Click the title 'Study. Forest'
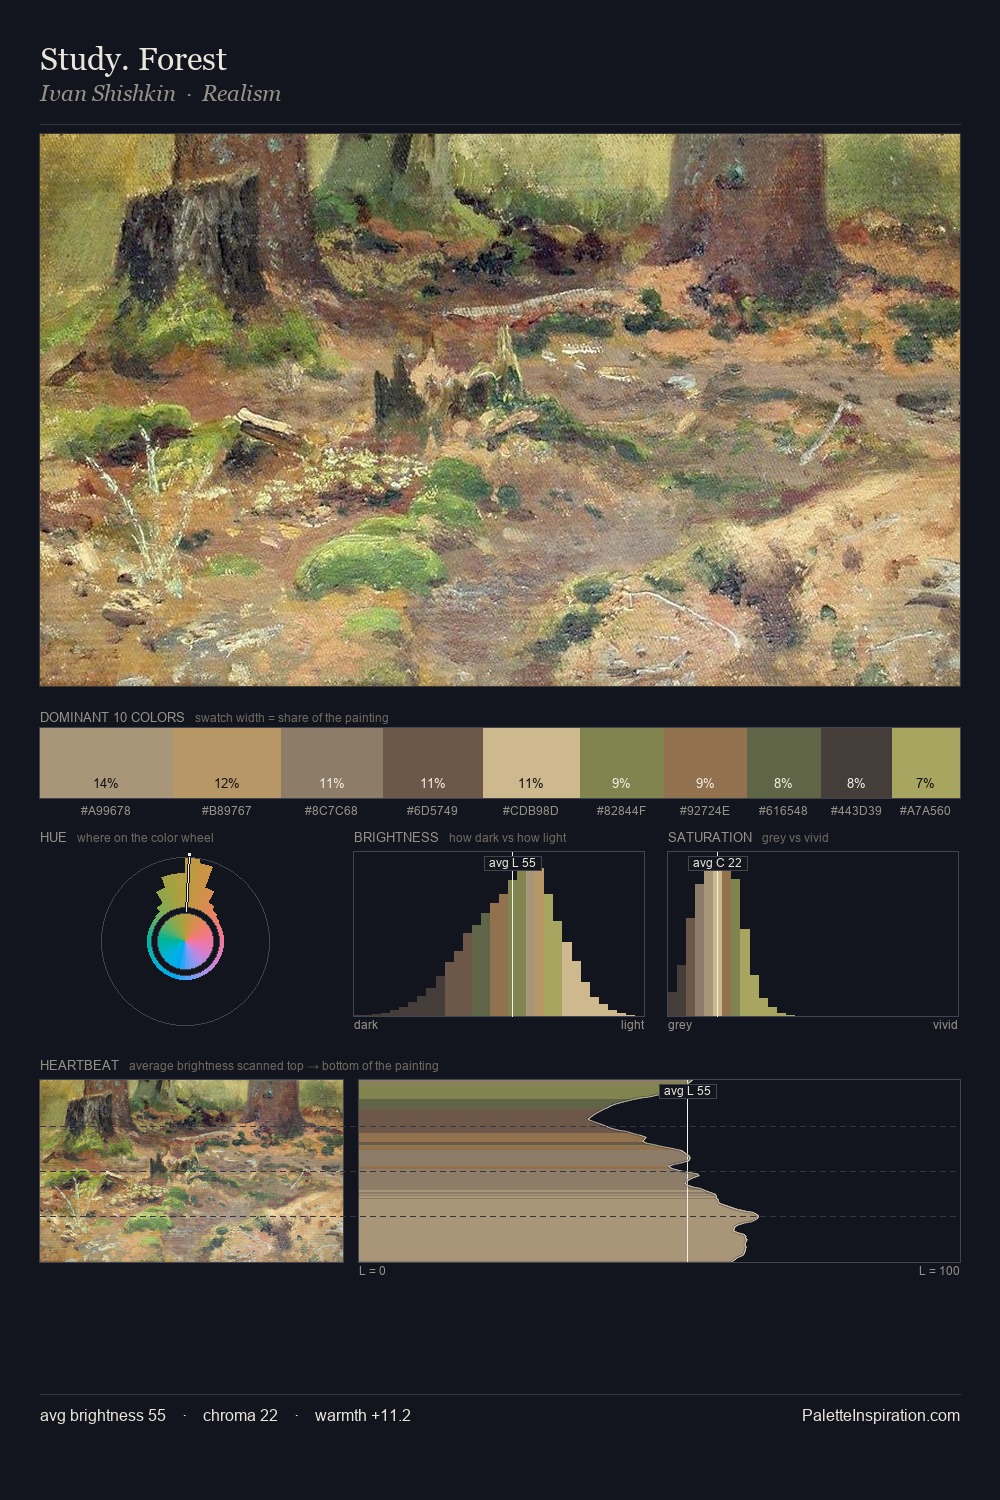Image resolution: width=1000 pixels, height=1500 pixels. 133,59
